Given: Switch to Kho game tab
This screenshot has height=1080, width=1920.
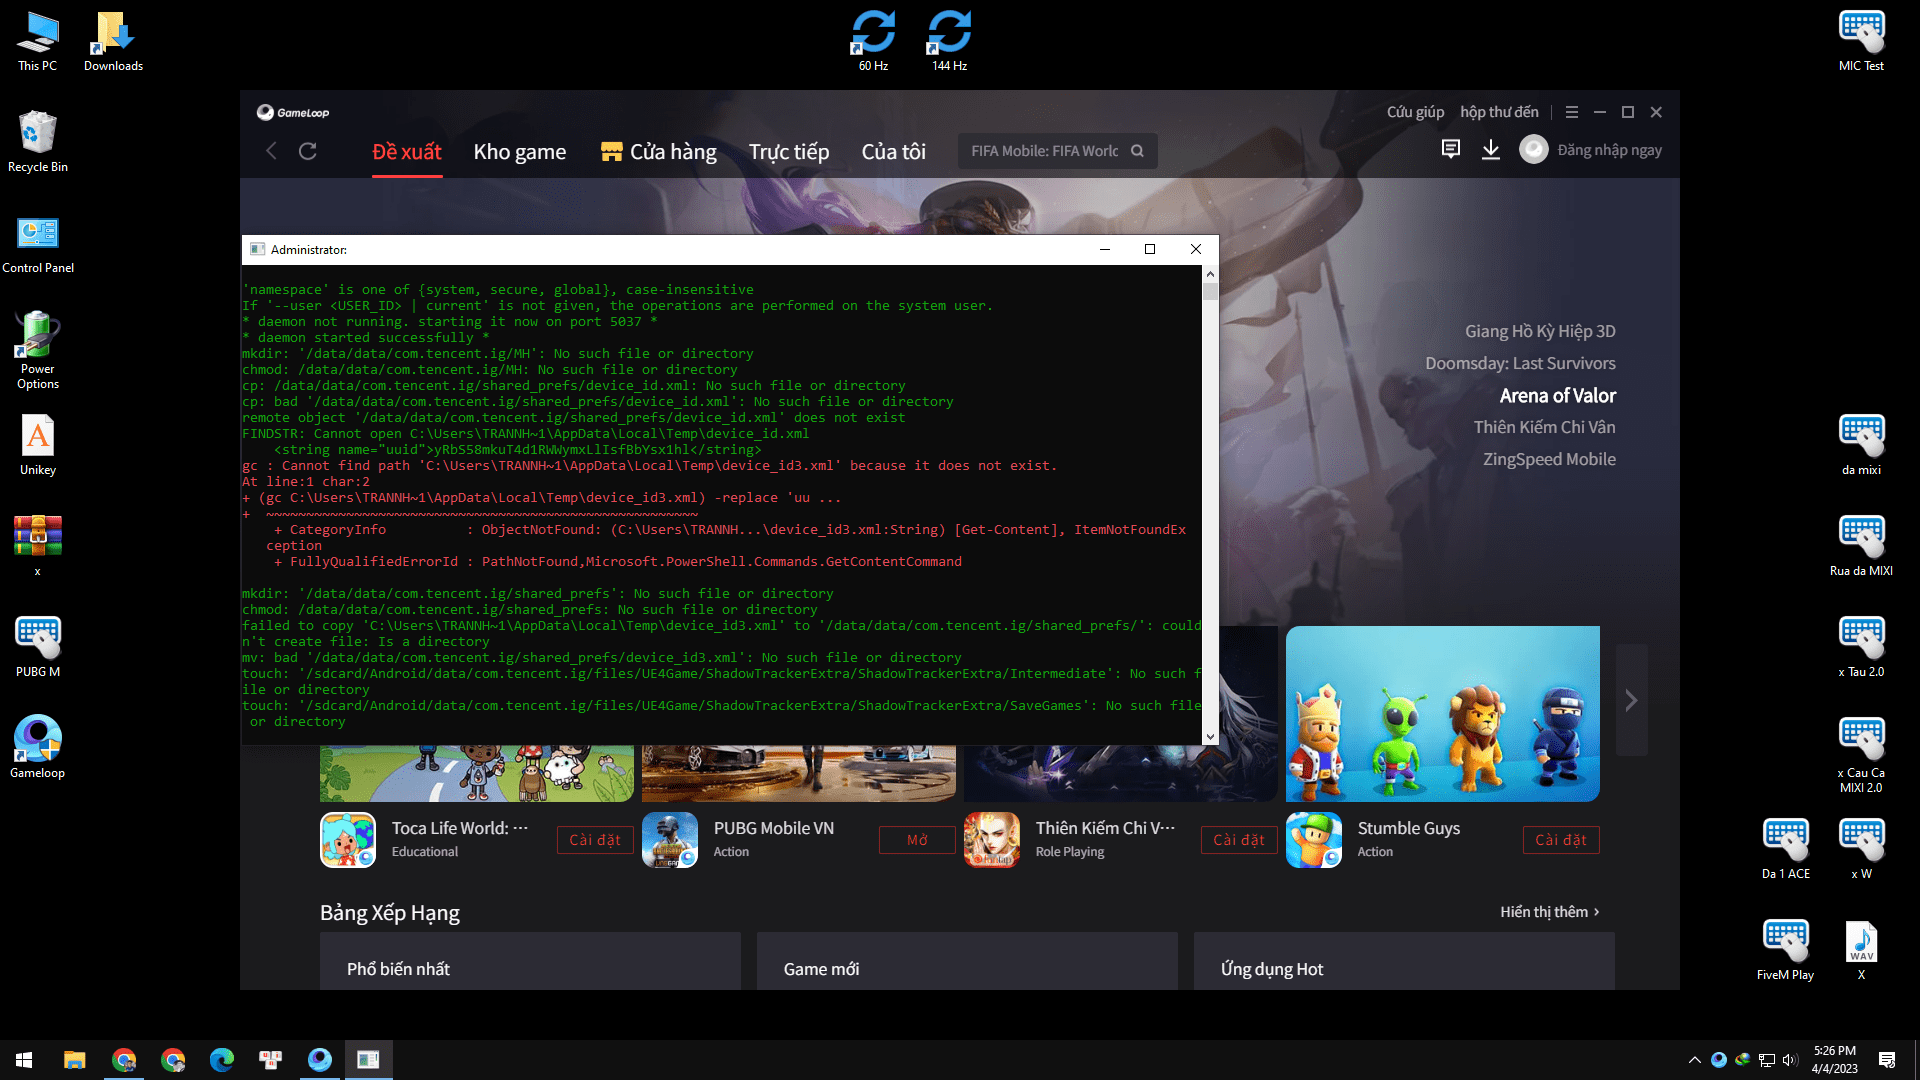Looking at the screenshot, I should (520, 152).
